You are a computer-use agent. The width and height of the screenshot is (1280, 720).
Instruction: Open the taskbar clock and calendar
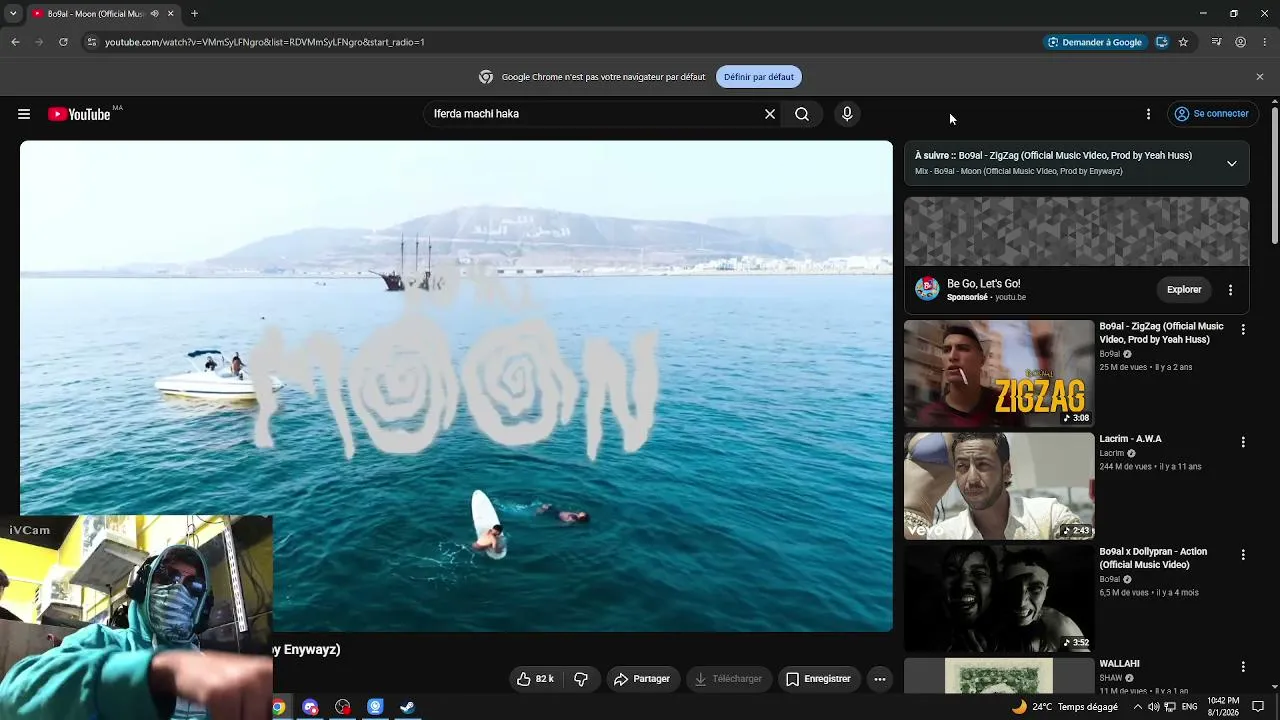[x=1223, y=707]
